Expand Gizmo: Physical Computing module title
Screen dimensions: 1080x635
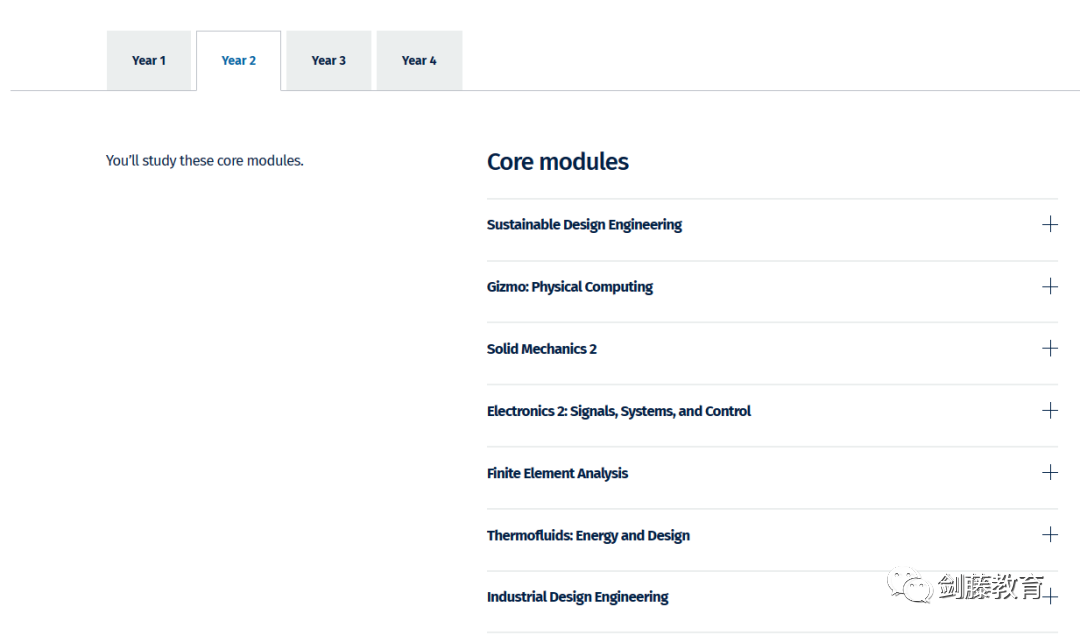pos(569,287)
